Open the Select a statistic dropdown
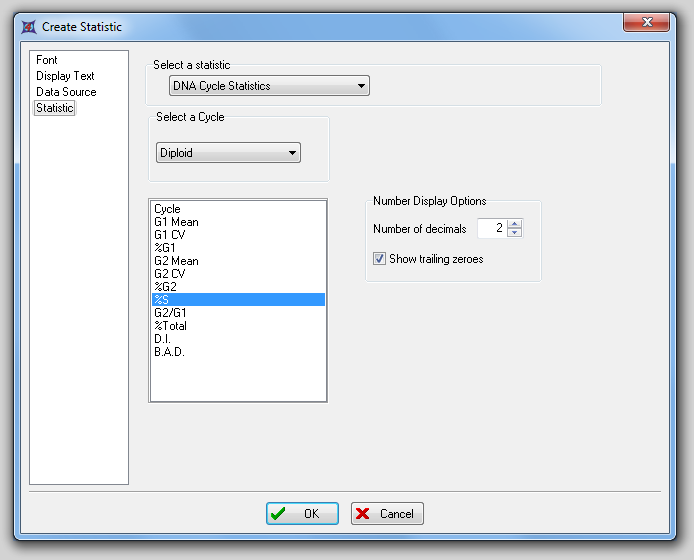694x560 pixels. [269, 86]
